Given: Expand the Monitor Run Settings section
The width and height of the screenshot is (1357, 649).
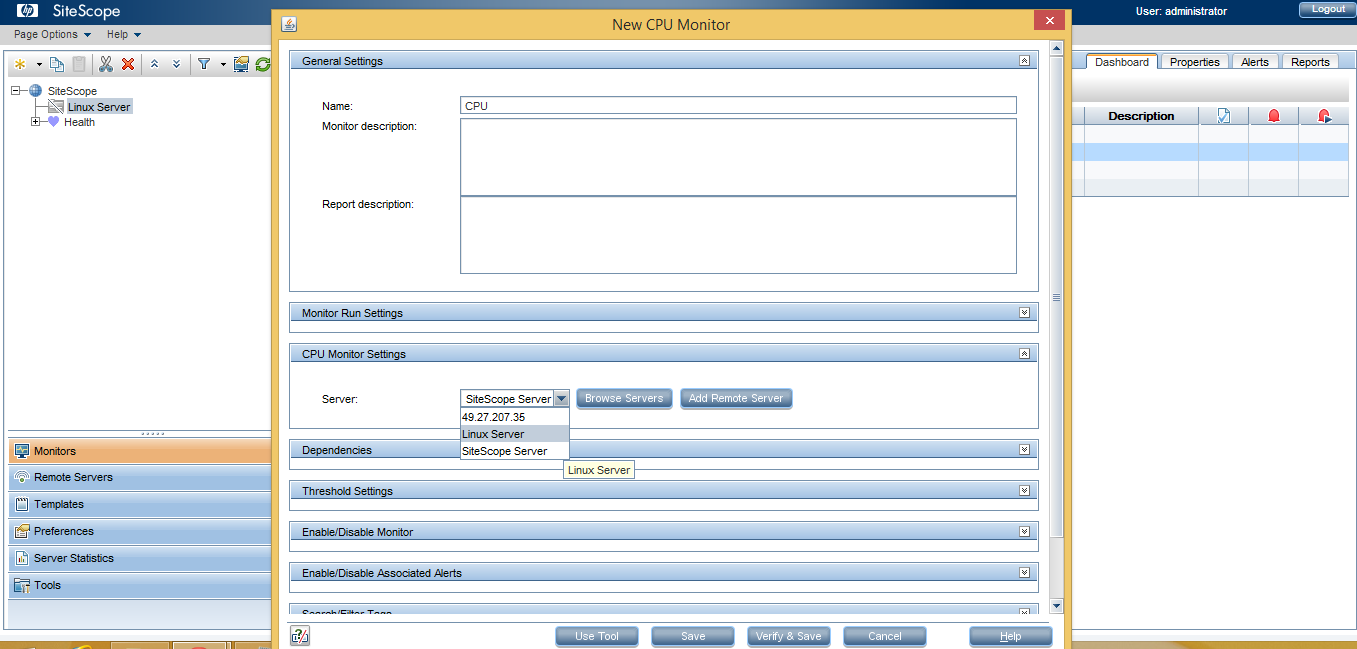Looking at the screenshot, I should [1024, 313].
